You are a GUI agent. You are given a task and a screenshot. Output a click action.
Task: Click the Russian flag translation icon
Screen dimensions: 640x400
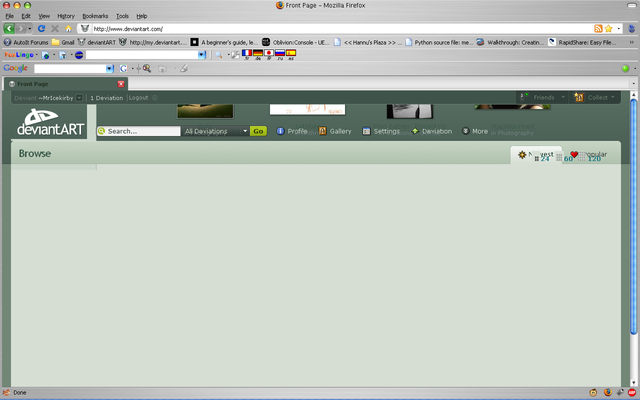tap(280, 53)
